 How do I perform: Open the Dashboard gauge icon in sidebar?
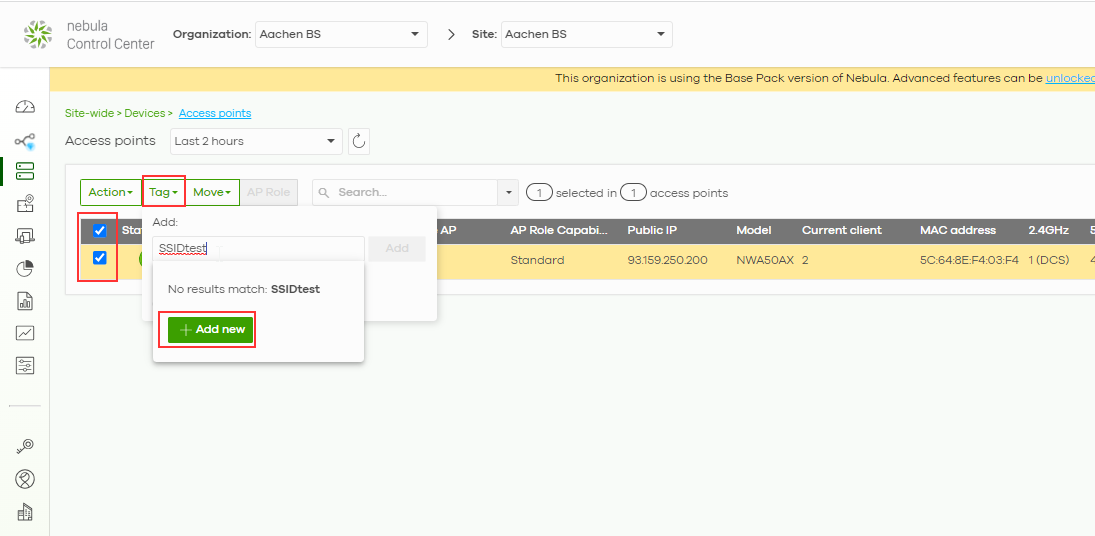point(25,108)
